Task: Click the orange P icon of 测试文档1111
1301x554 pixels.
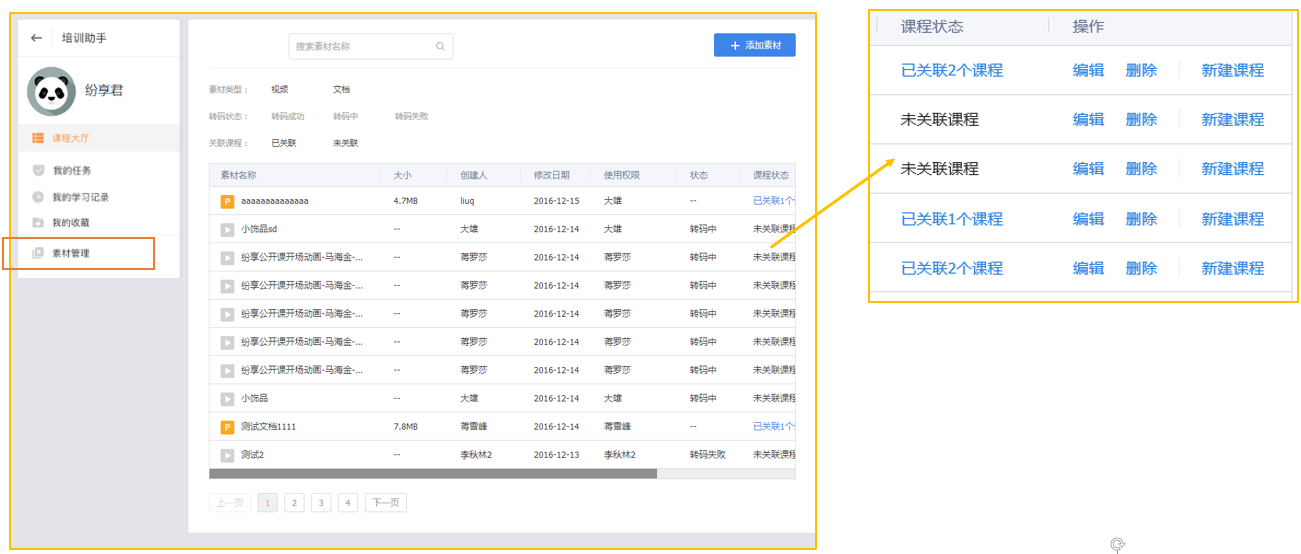Action: click(227, 427)
